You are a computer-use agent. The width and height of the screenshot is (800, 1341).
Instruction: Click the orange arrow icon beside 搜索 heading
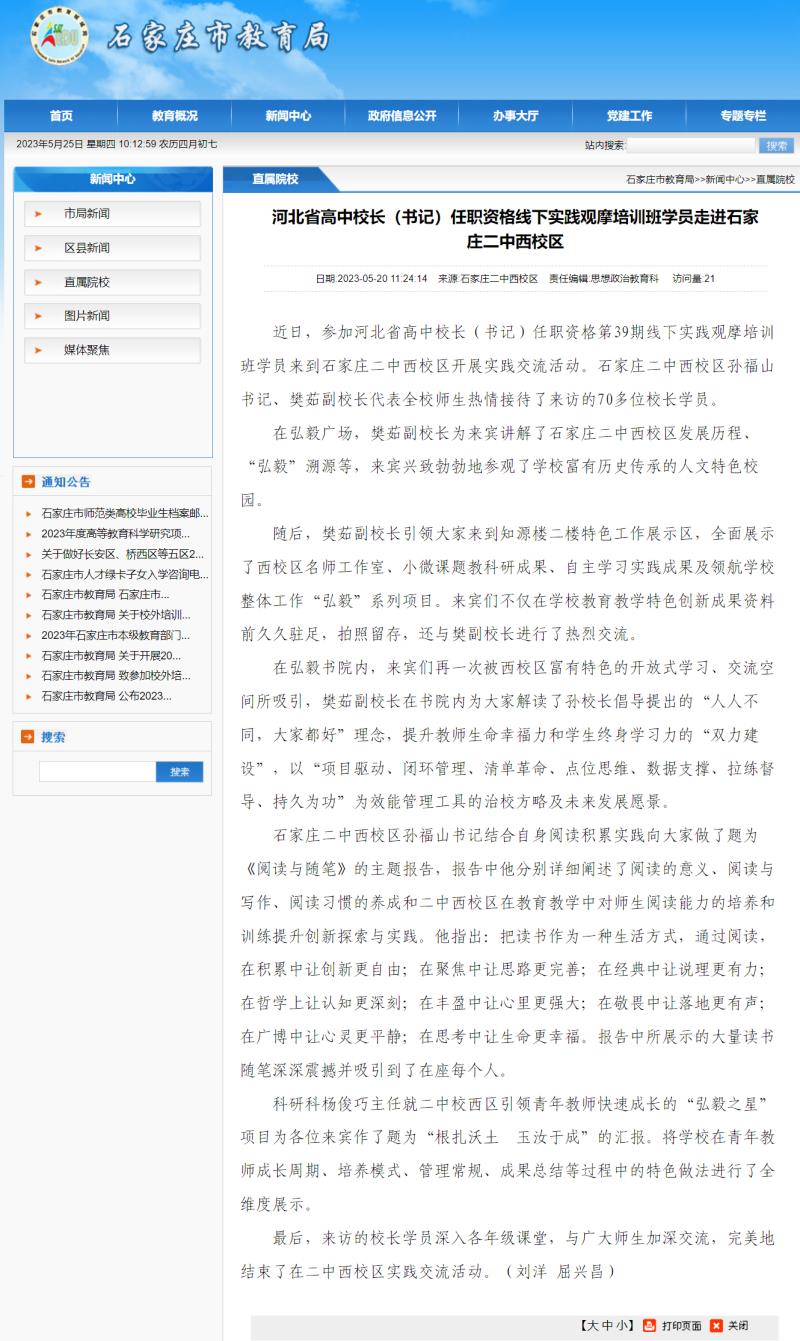tap(28, 737)
